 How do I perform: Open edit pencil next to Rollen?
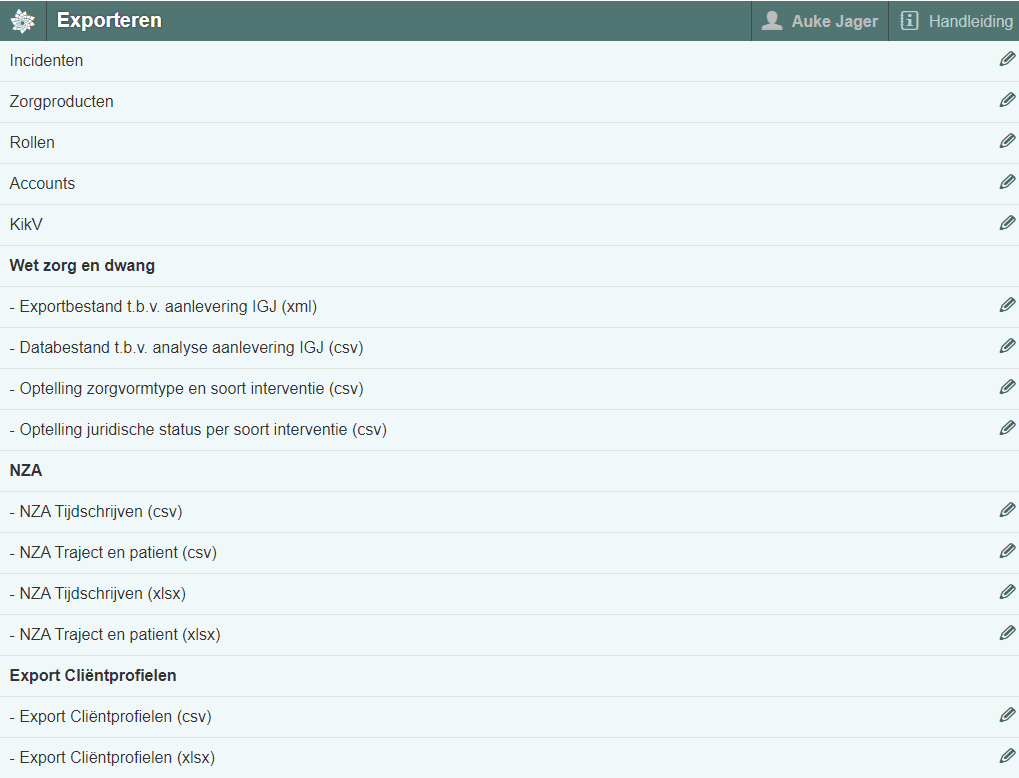1007,142
